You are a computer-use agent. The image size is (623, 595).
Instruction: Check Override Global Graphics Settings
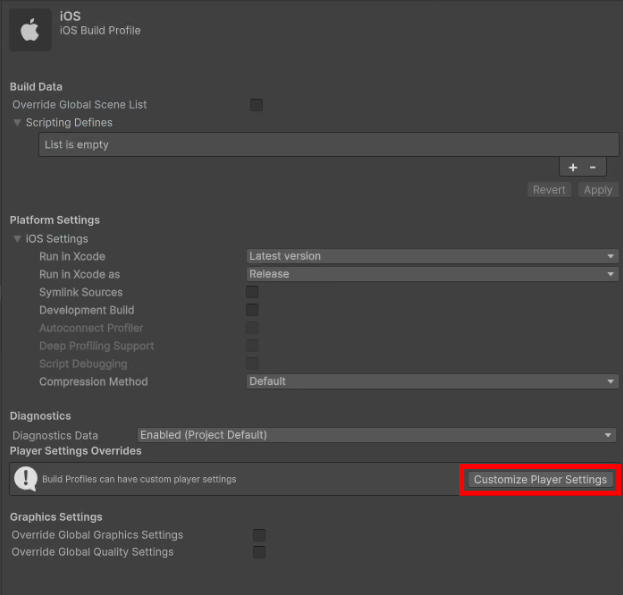(259, 535)
